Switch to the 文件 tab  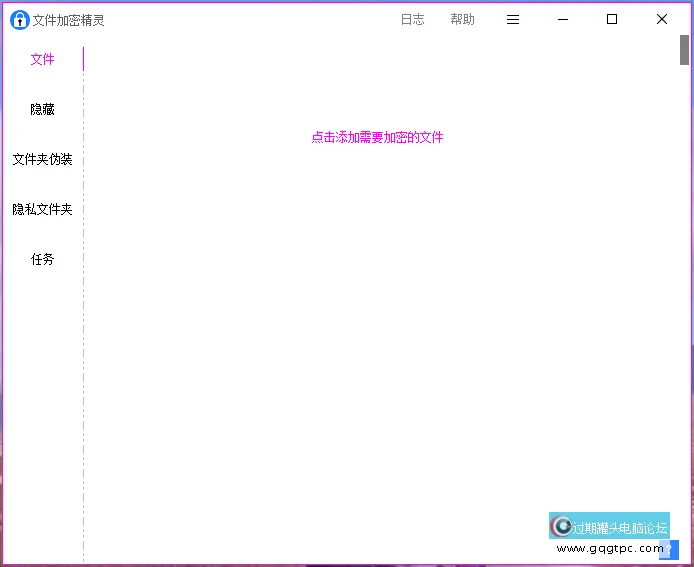(x=42, y=60)
